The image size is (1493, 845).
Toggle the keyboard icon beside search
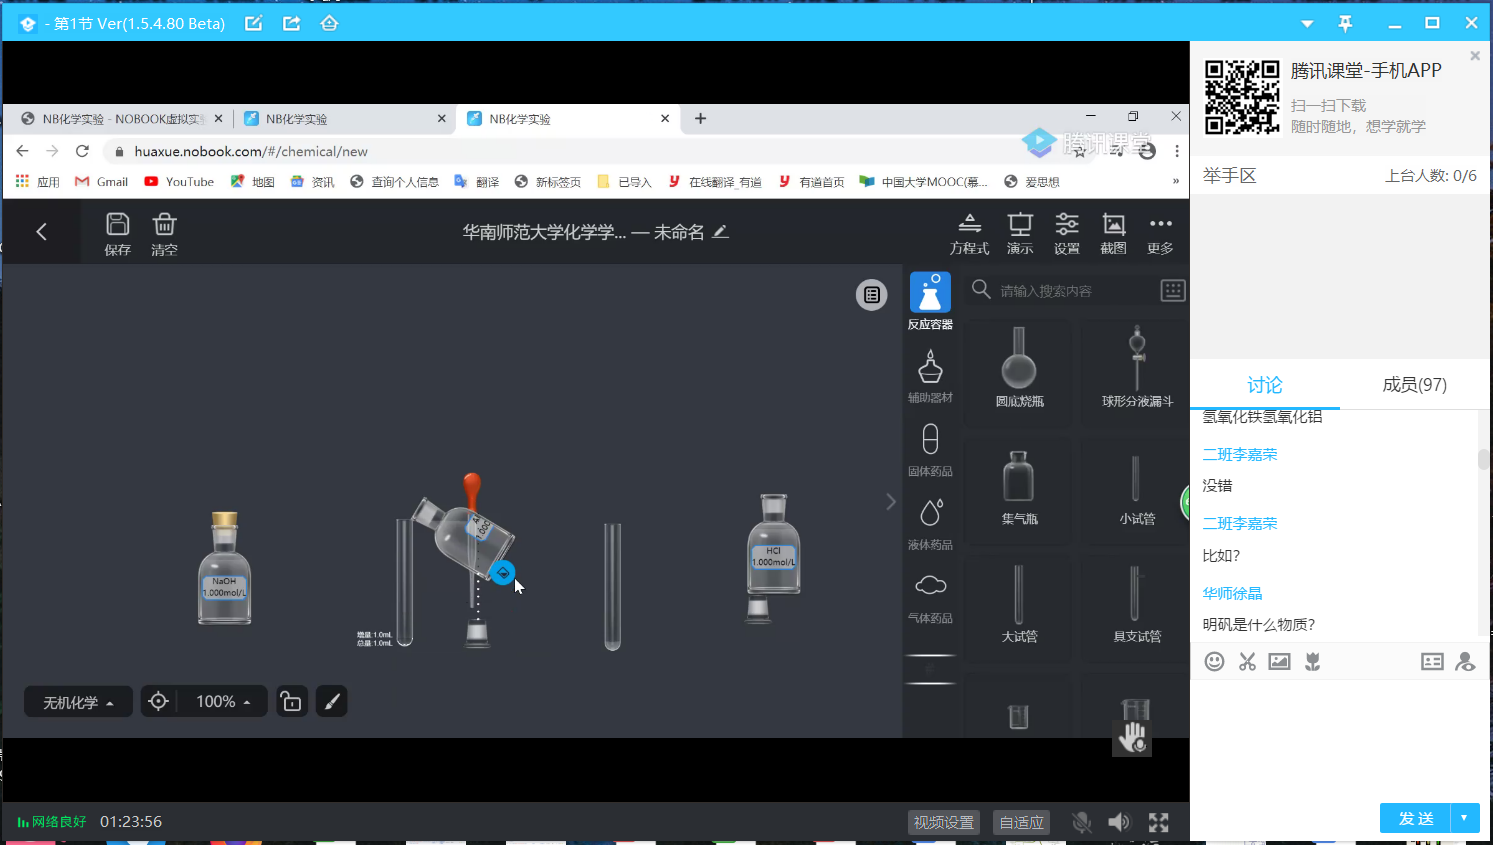[x=1173, y=290]
